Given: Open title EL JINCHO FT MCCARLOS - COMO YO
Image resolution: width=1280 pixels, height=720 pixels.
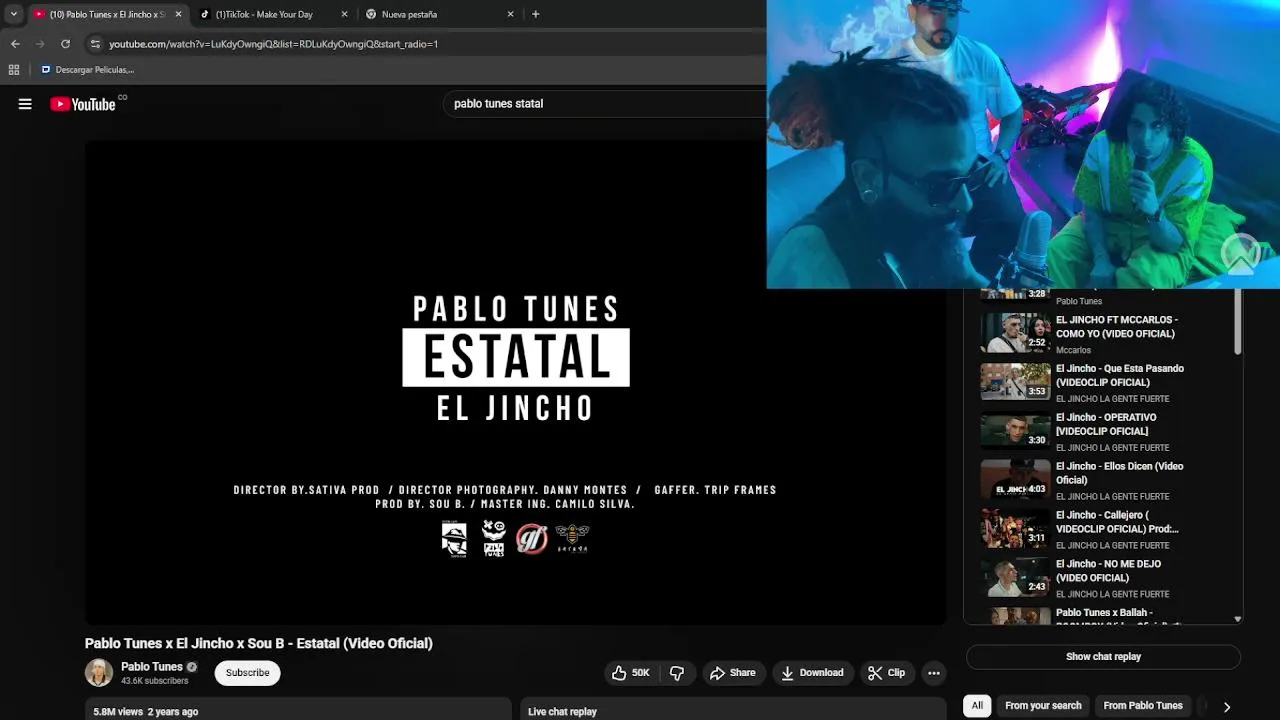Looking at the screenshot, I should tap(1116, 327).
